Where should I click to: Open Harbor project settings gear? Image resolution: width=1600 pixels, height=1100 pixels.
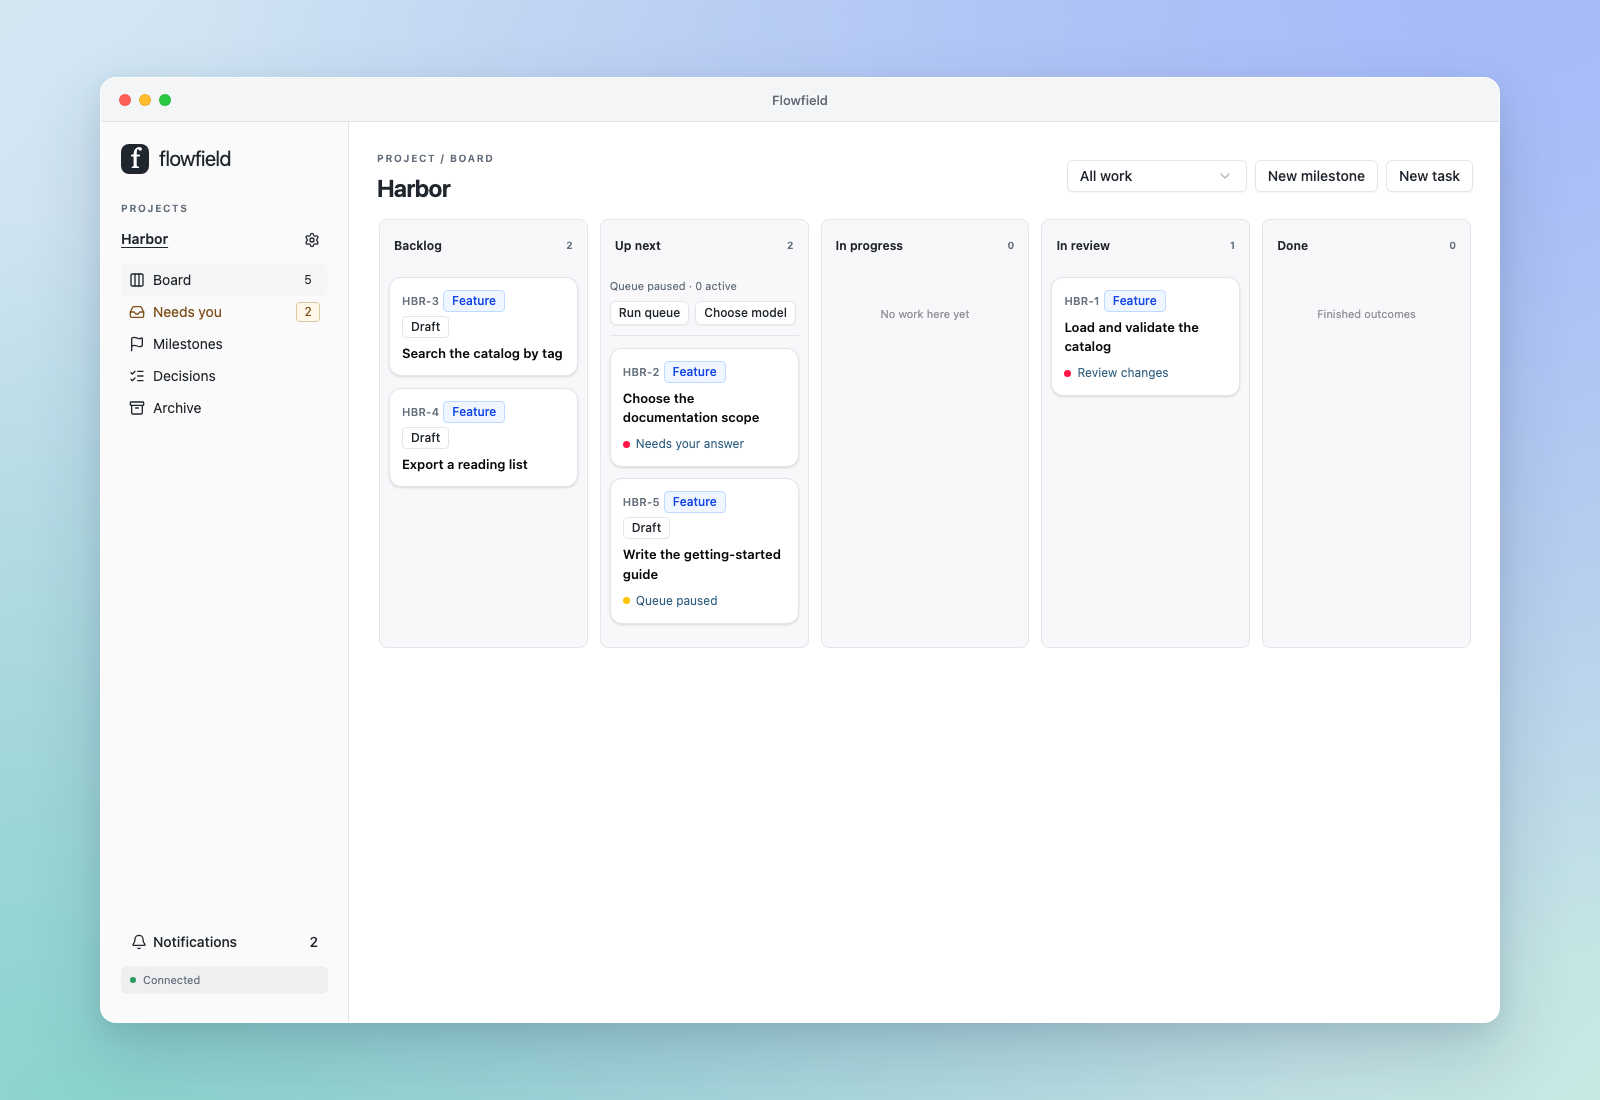312,240
